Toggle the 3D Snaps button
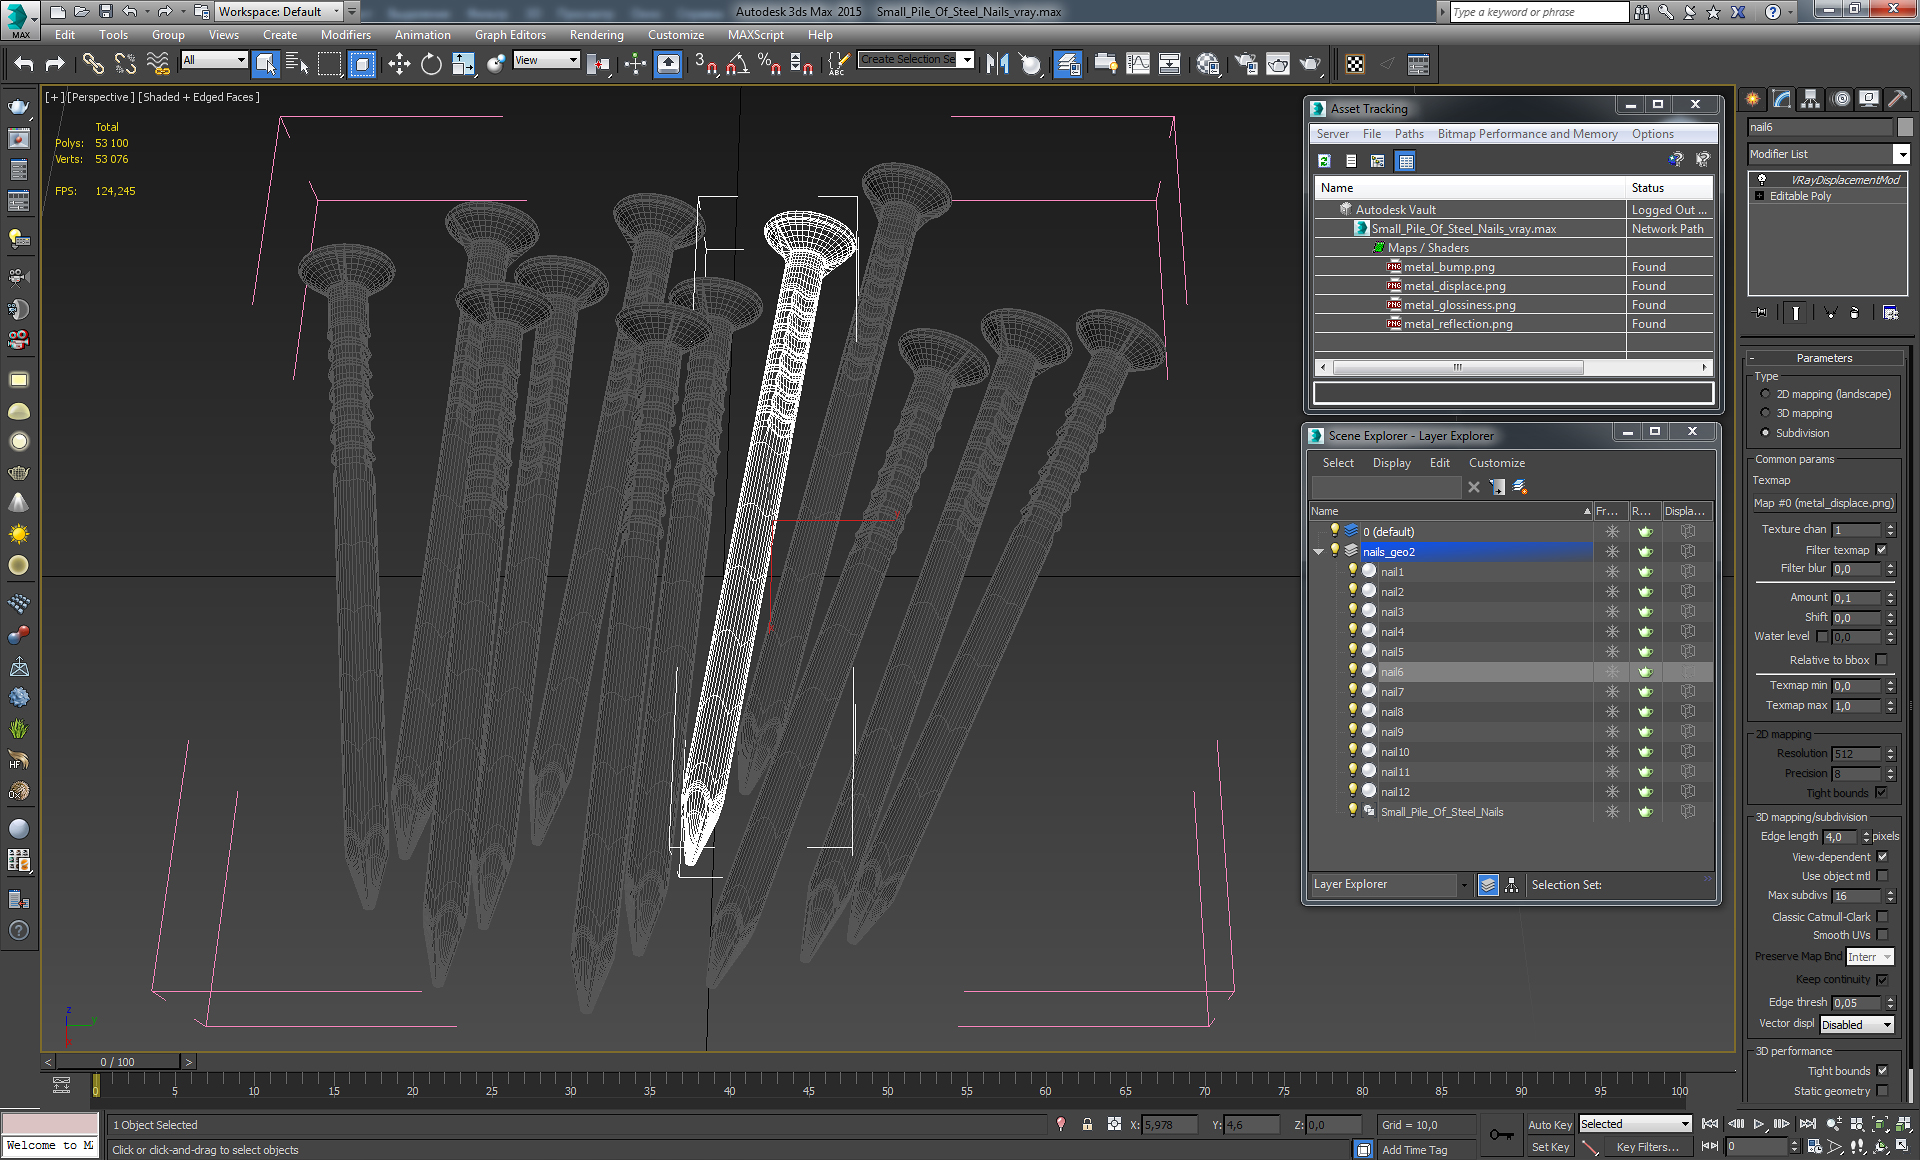This screenshot has height=1160, width=1920. [705, 64]
